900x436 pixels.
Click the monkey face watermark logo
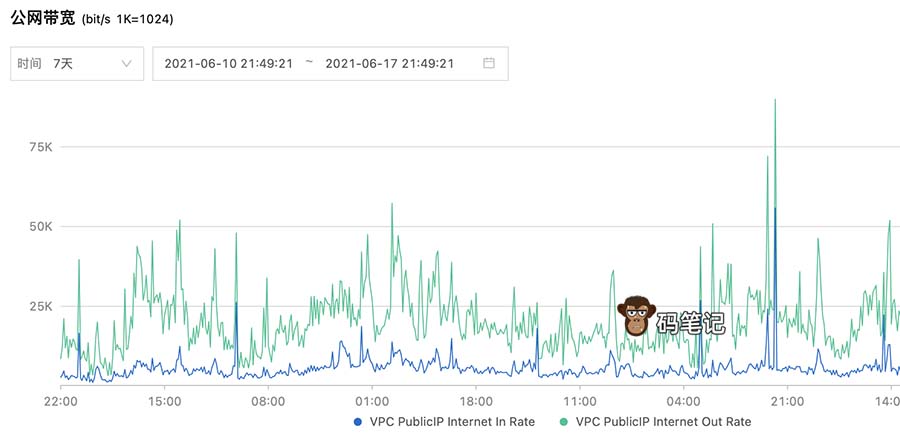pos(636,316)
